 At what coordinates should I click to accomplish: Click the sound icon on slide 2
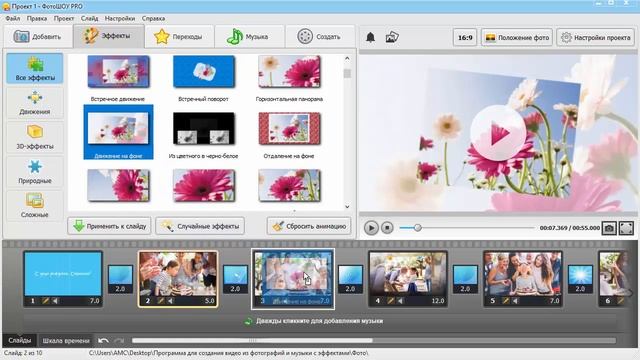pos(170,301)
